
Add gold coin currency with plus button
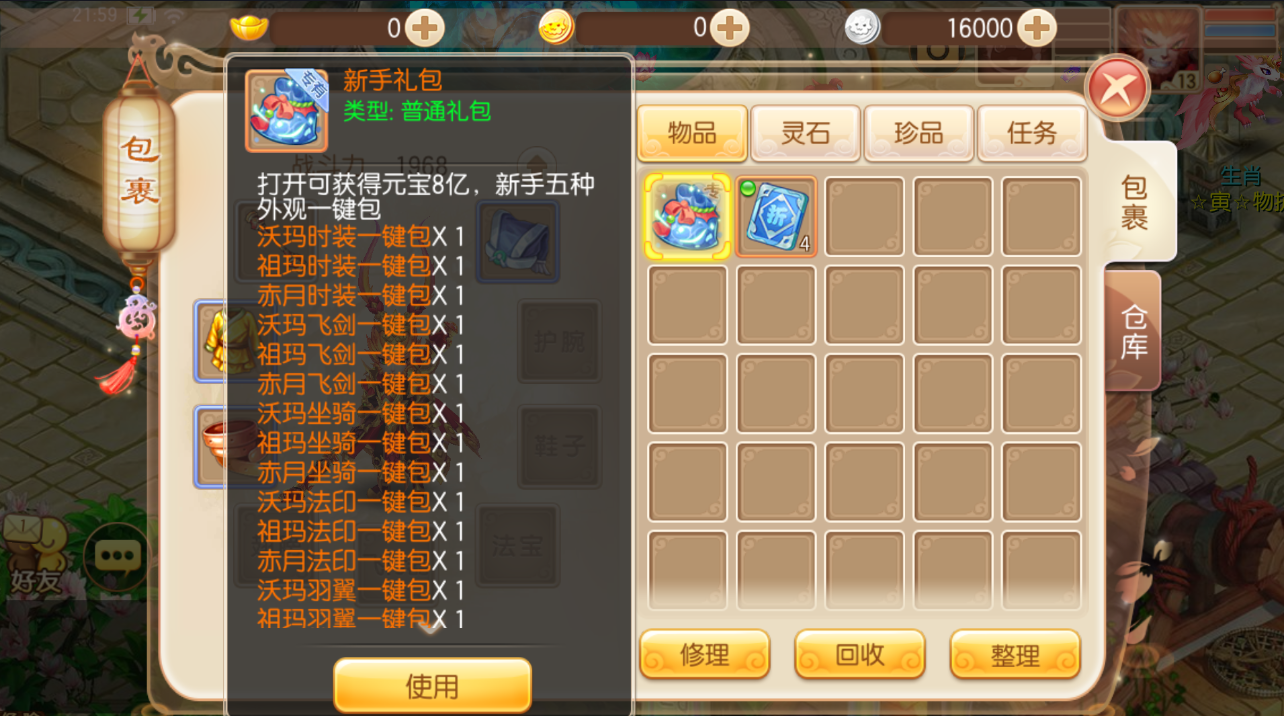tap(731, 27)
